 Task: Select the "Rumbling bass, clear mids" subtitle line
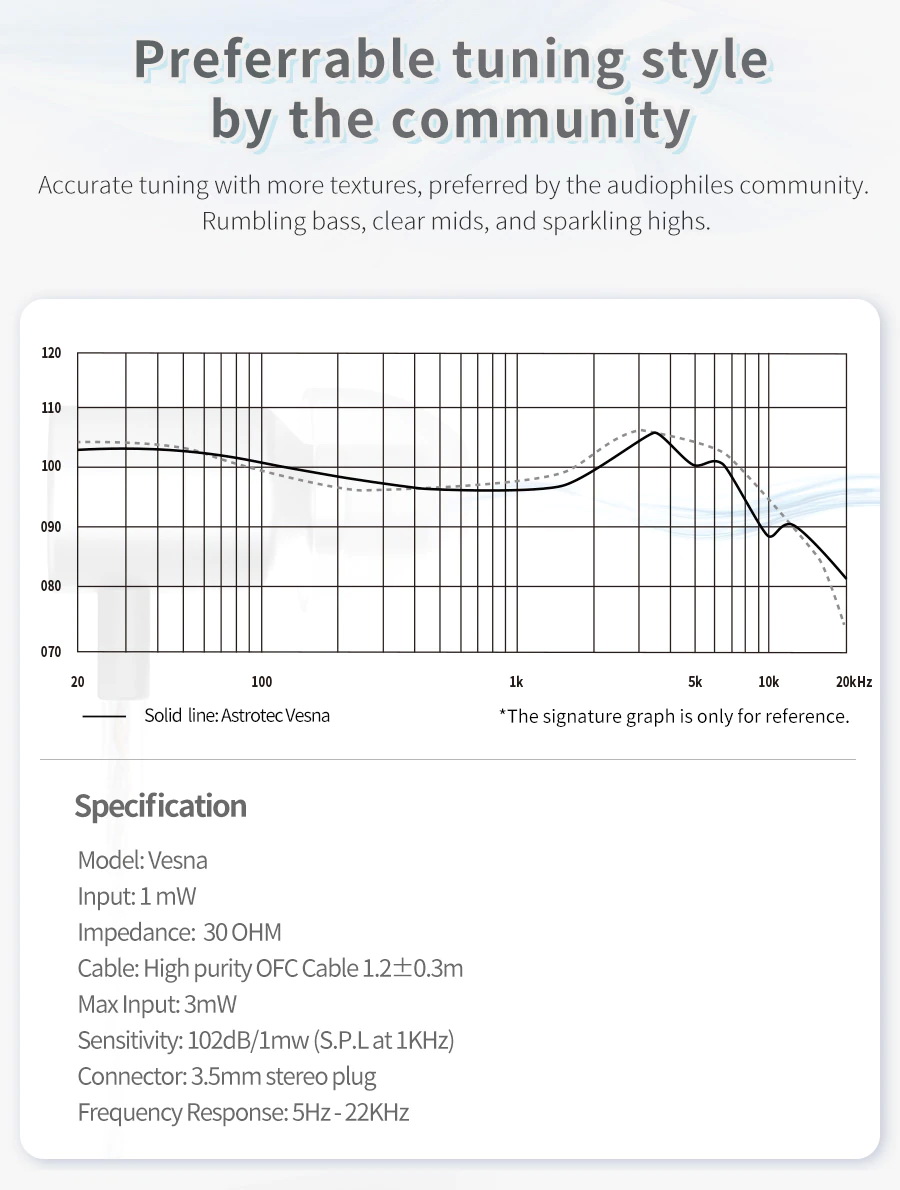tap(456, 221)
